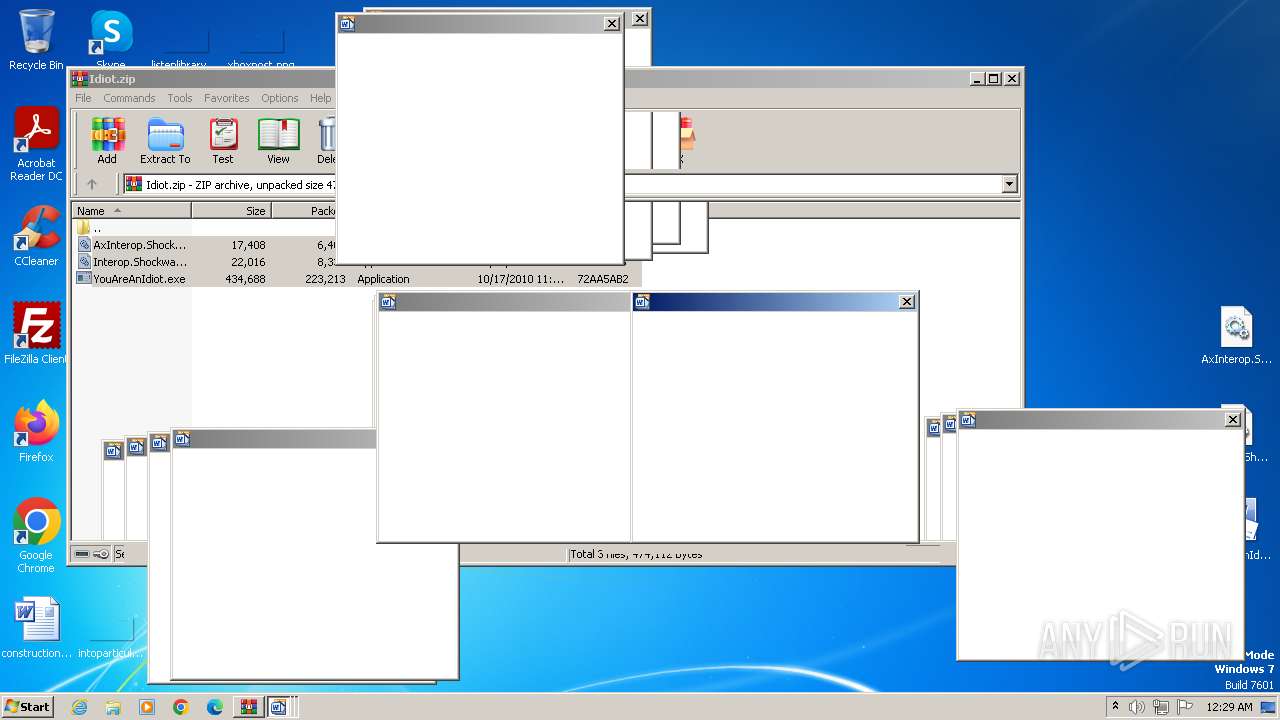Select the AxInterop.S desktop file icon
The image size is (1280, 720).
1238,336
